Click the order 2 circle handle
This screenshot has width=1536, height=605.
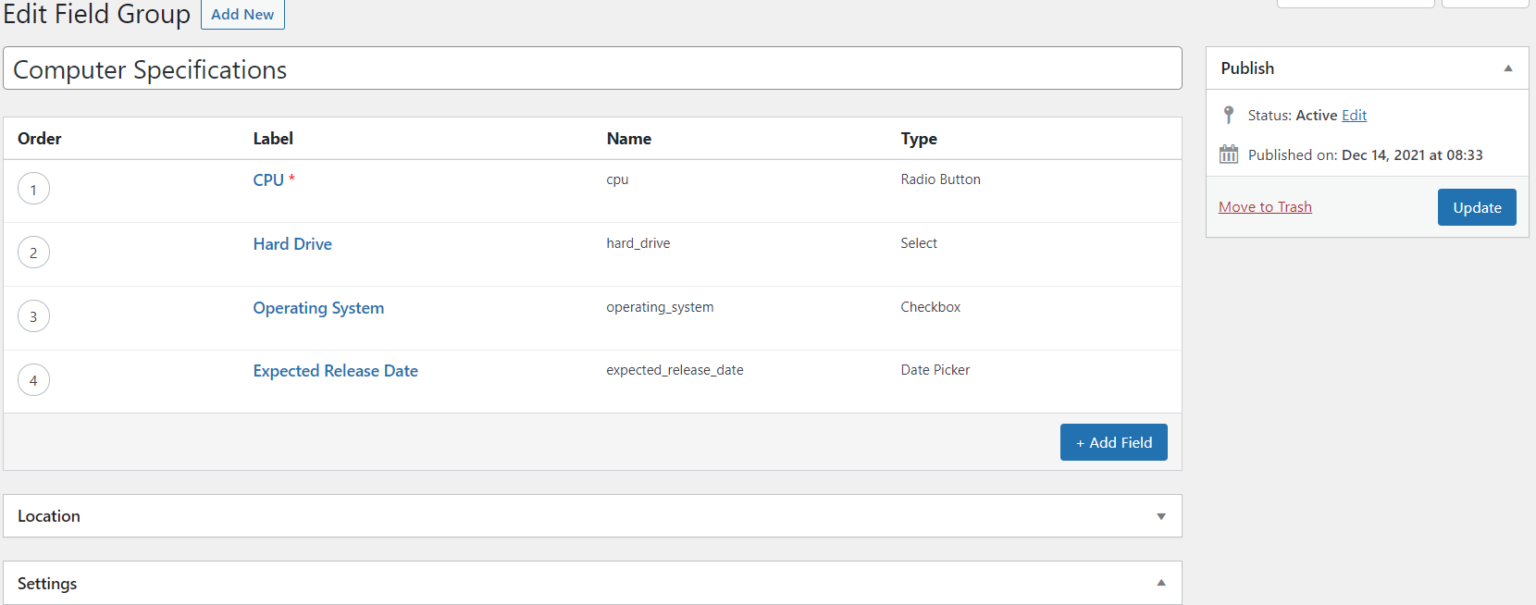click(33, 253)
